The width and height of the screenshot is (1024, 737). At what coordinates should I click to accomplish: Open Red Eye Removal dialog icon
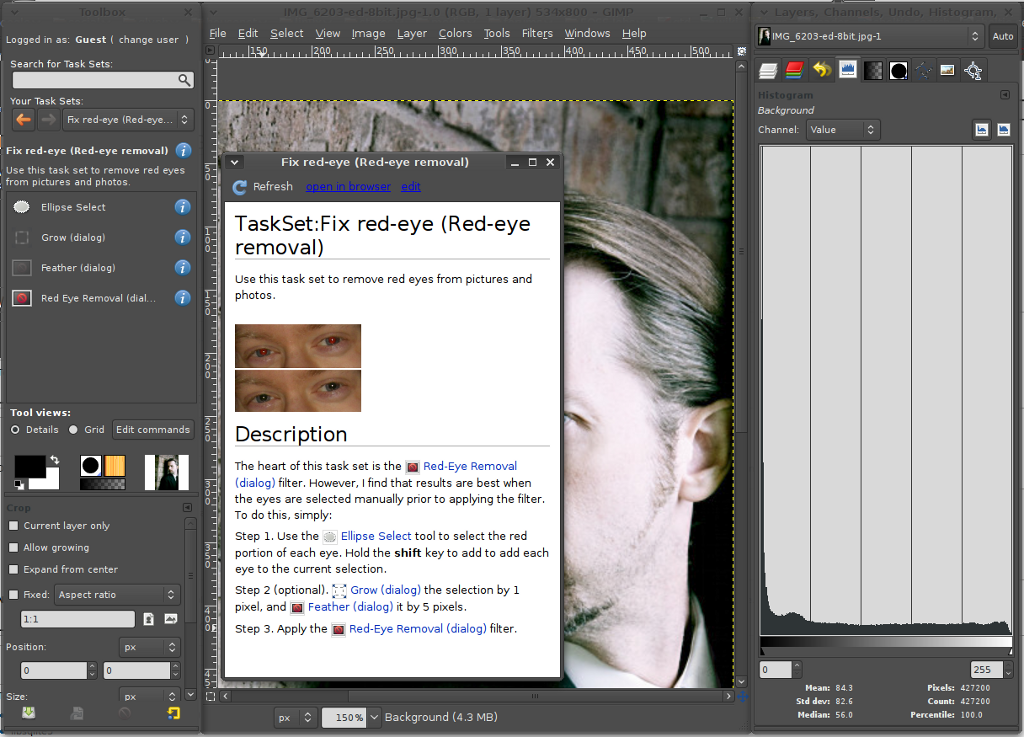point(22,298)
